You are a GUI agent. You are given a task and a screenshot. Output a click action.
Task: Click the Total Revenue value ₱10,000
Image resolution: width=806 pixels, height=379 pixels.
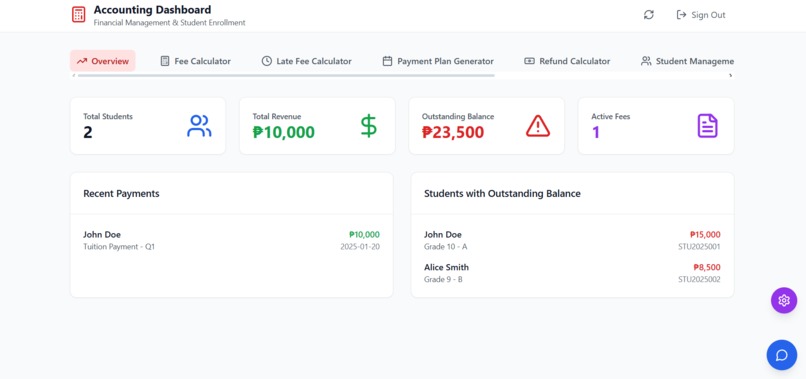tap(284, 133)
